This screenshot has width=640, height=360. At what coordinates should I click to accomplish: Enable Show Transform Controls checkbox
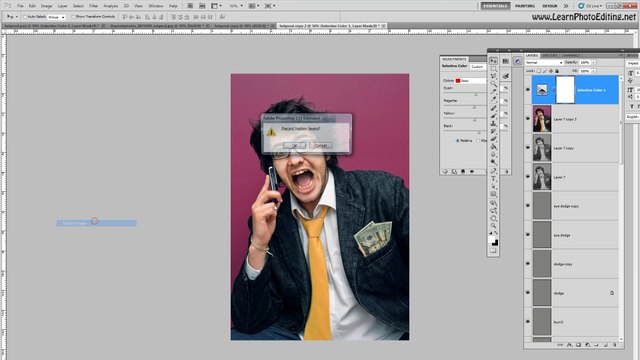(x=73, y=17)
